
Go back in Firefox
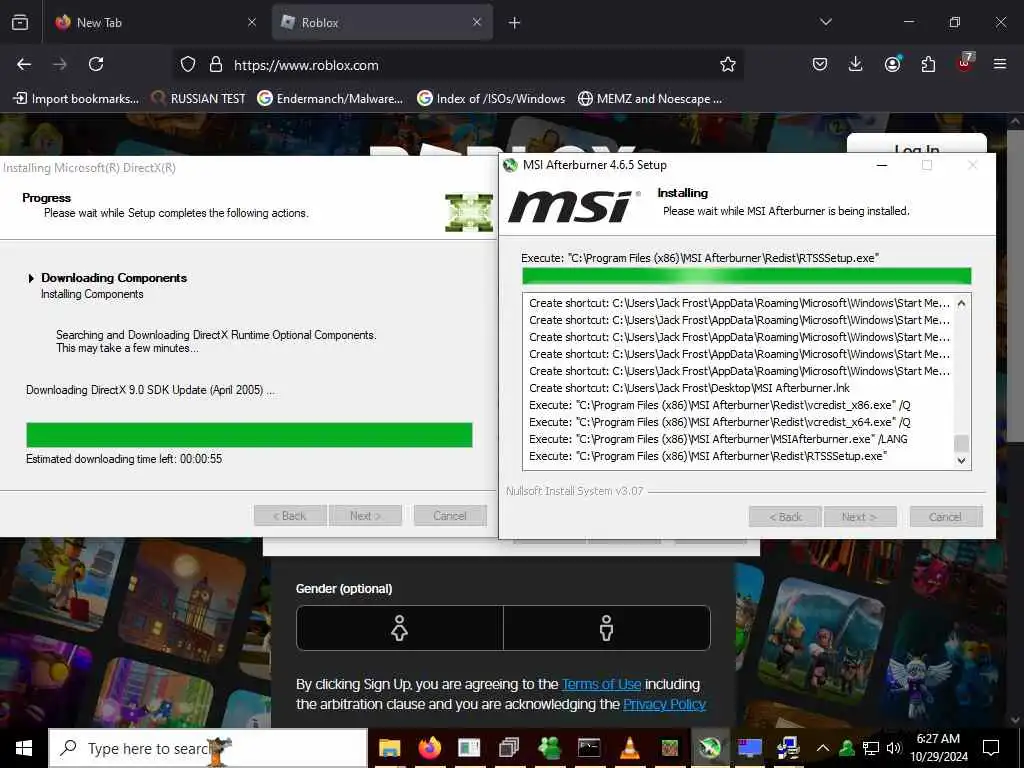(24, 64)
